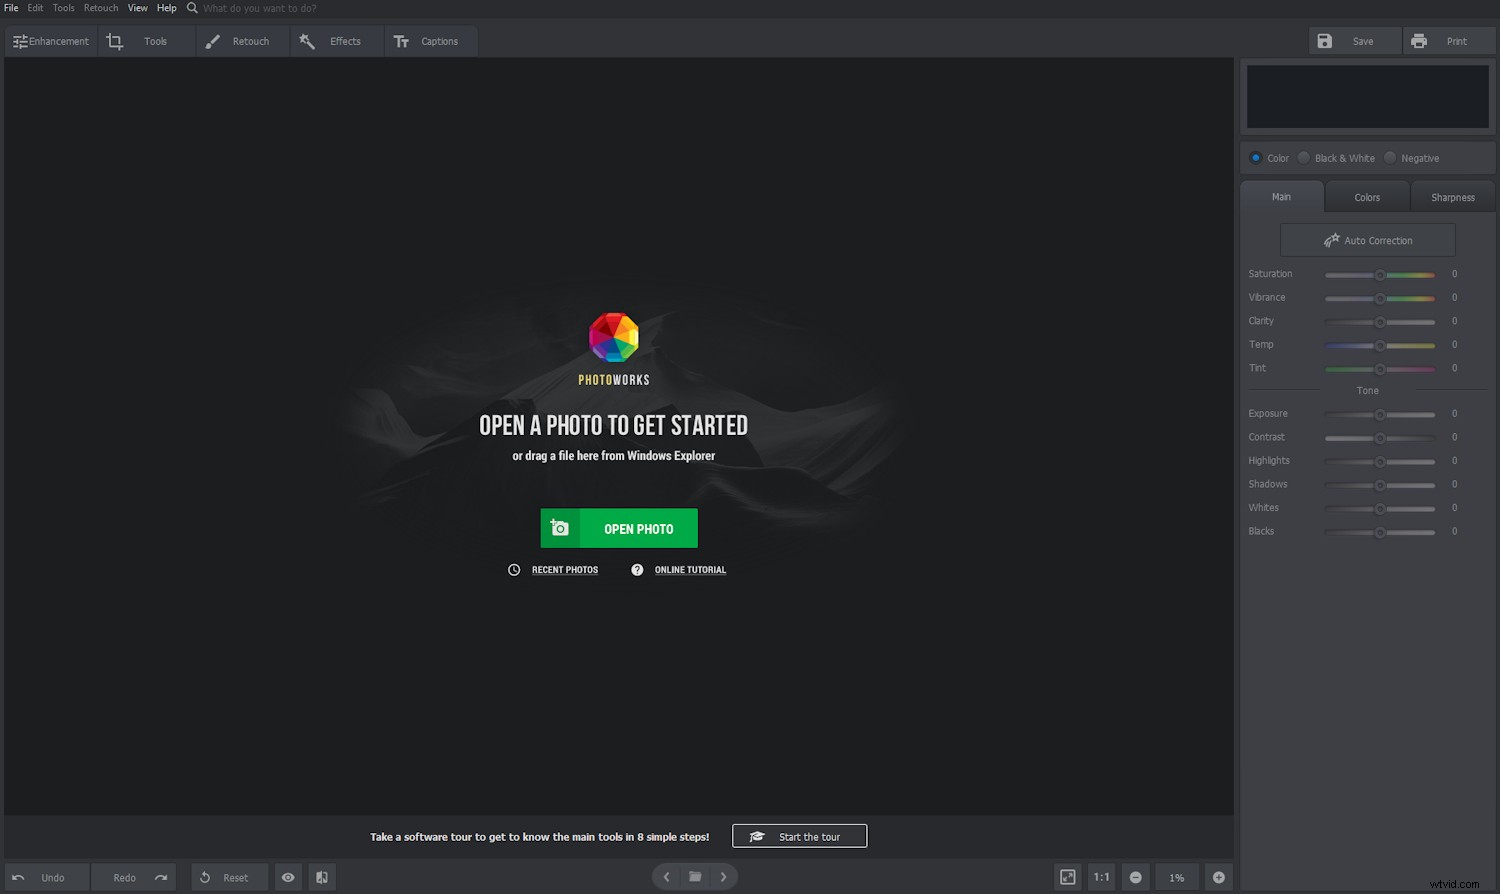
Task: Click the Save diskette icon
Action: 1325,40
